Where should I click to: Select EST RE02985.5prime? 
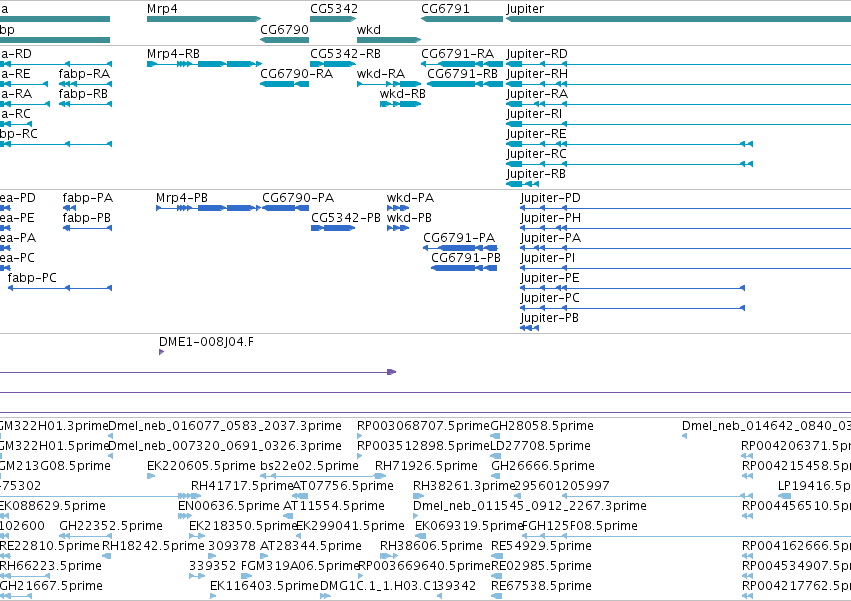click(541, 567)
